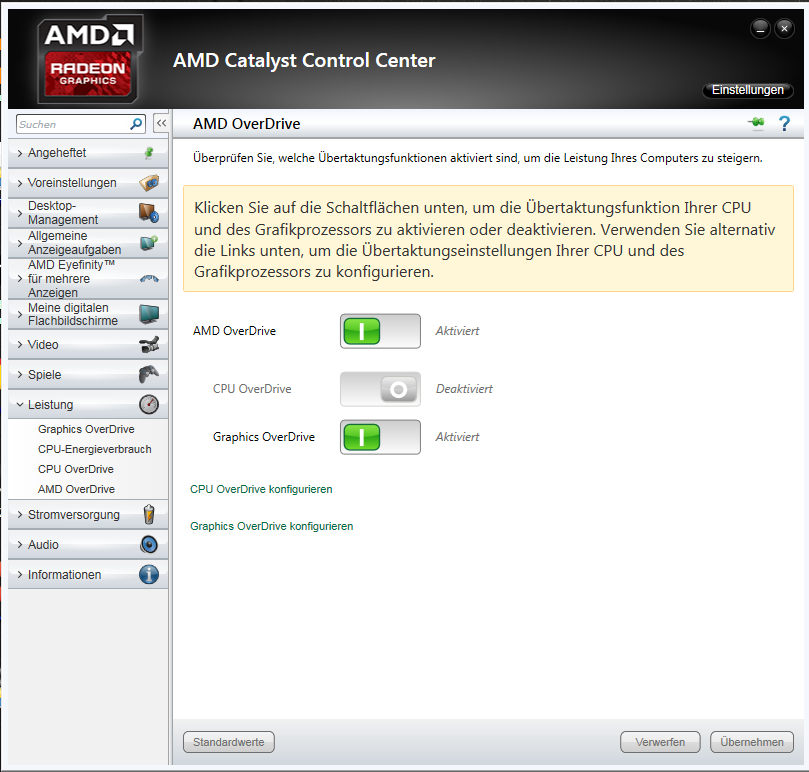Click the Video camera icon
The height and width of the screenshot is (772, 809).
click(x=149, y=345)
